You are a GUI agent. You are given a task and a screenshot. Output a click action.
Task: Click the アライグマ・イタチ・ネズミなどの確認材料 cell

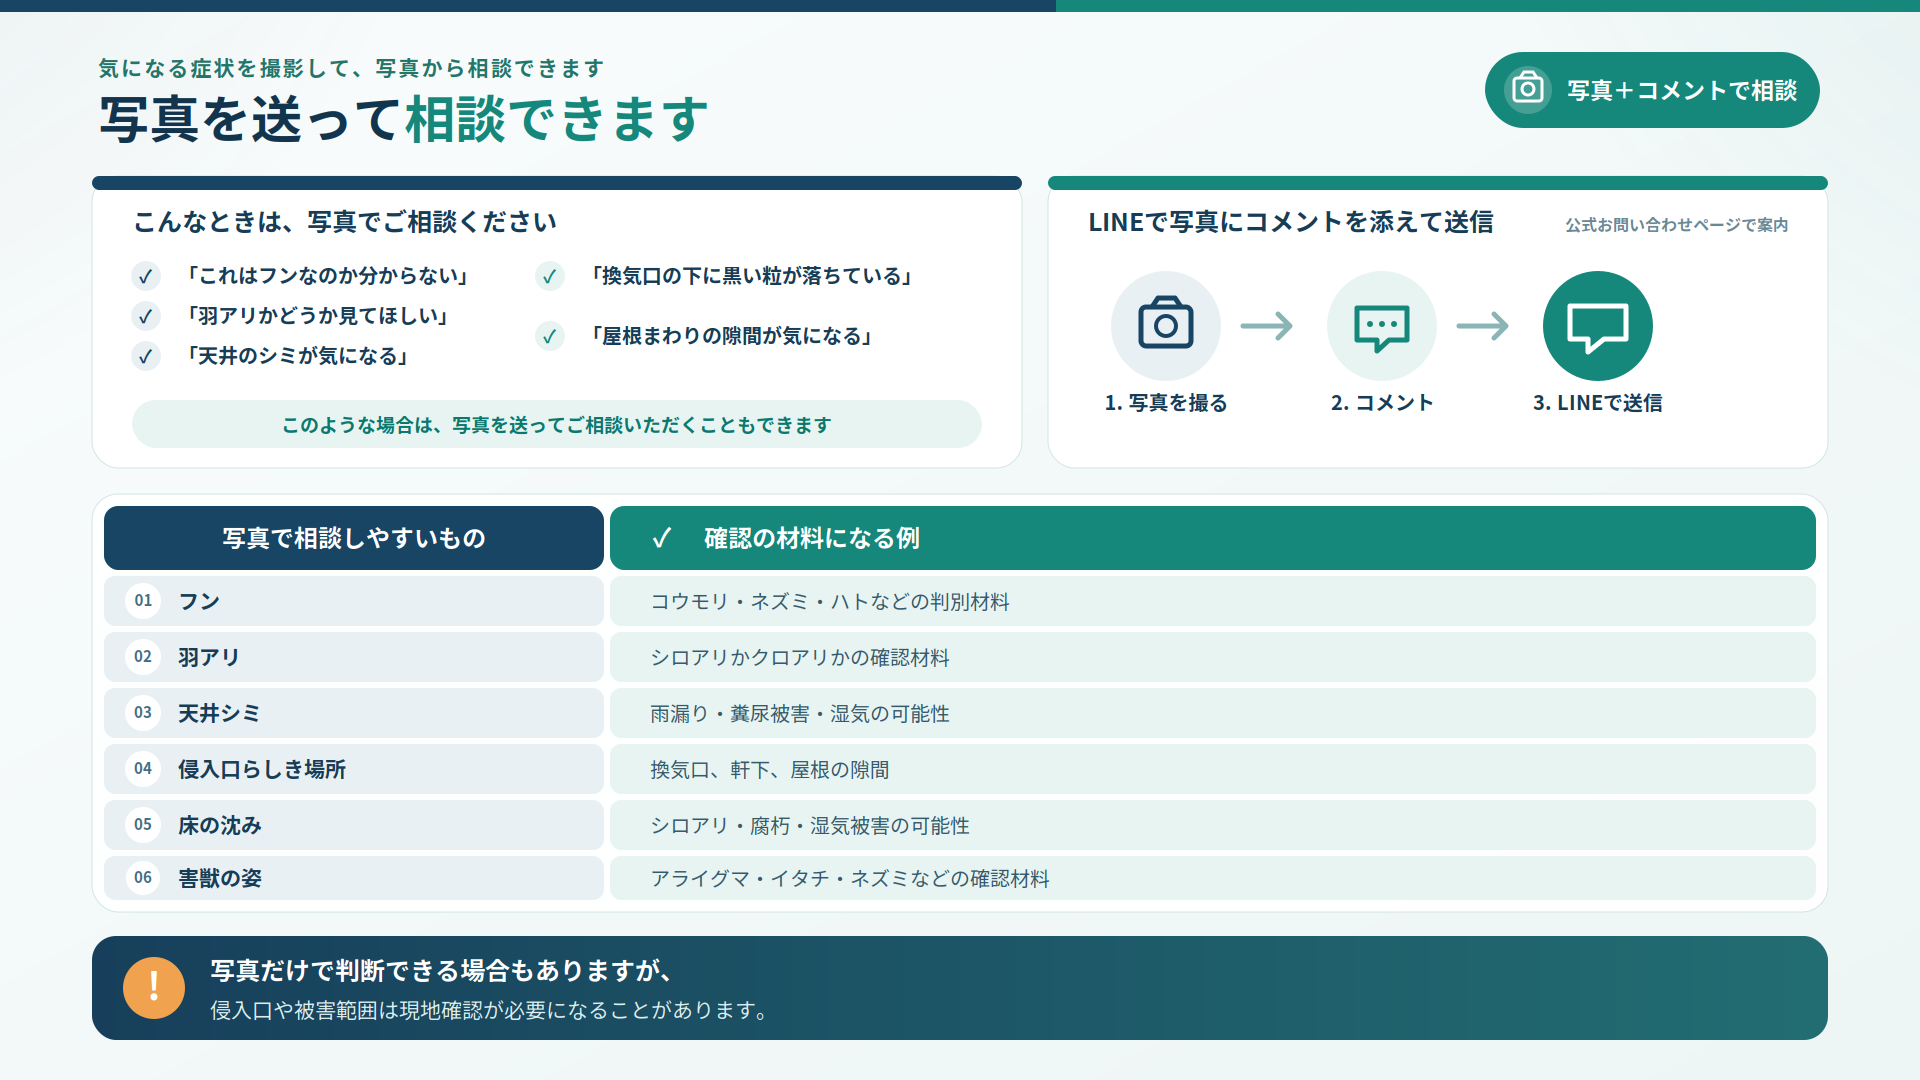1213,878
